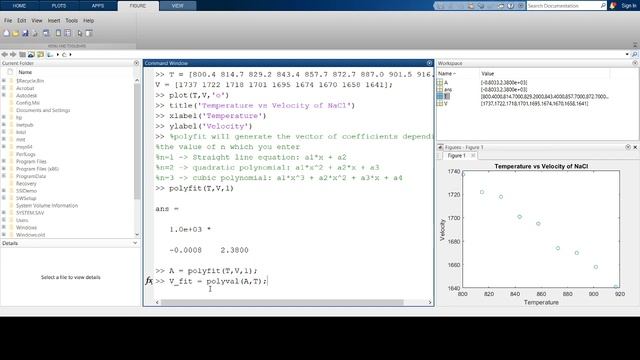Go back with the folder navigation arrow
The height and width of the screenshot is (360, 640).
click(4, 54)
